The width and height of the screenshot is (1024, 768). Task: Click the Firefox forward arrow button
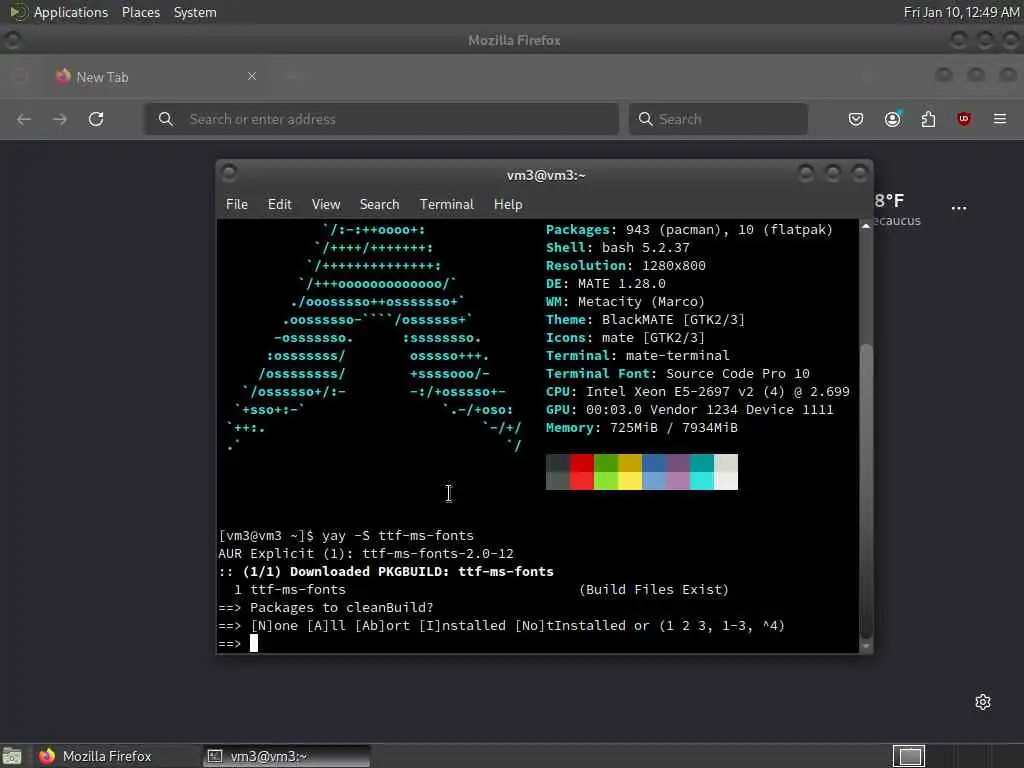point(59,119)
